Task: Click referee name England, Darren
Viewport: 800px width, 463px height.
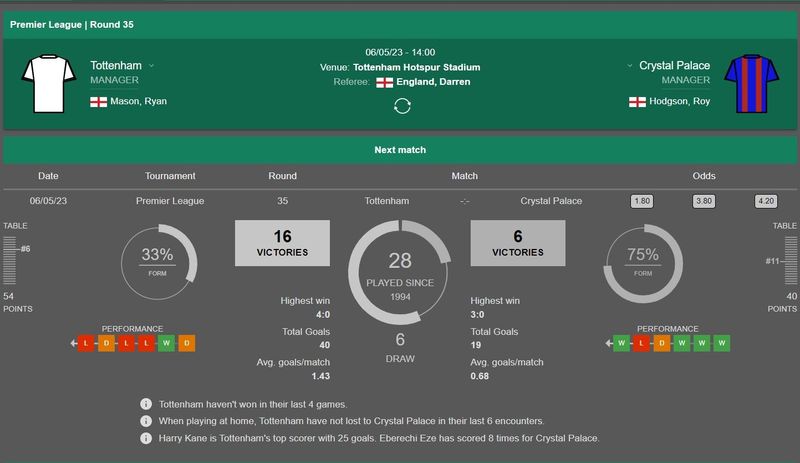Action: coord(433,82)
